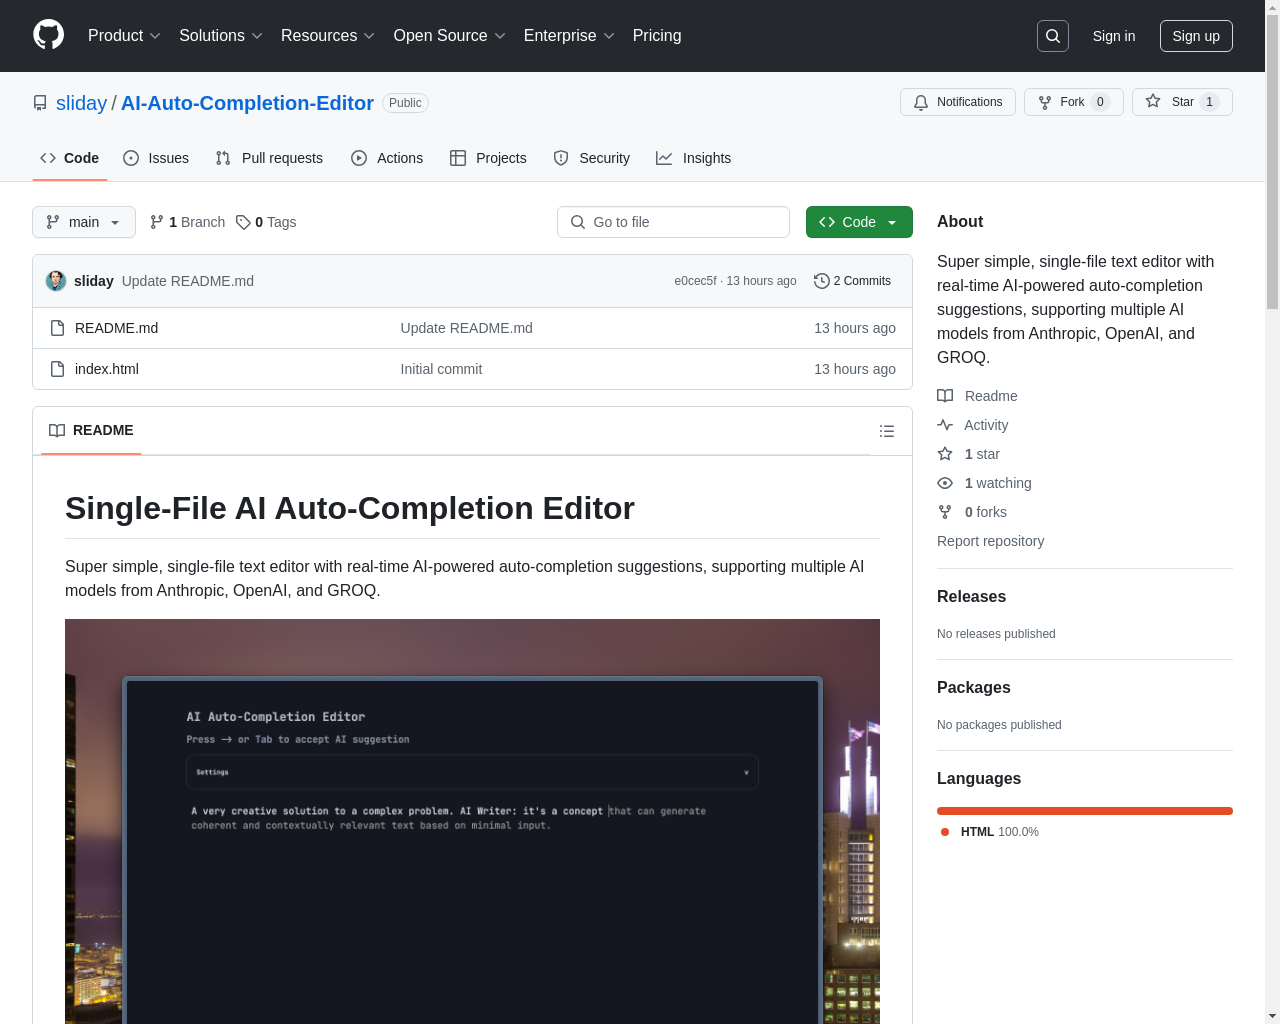Switch to the Security tab
Screen dimensions: 1280x1024
(x=592, y=158)
